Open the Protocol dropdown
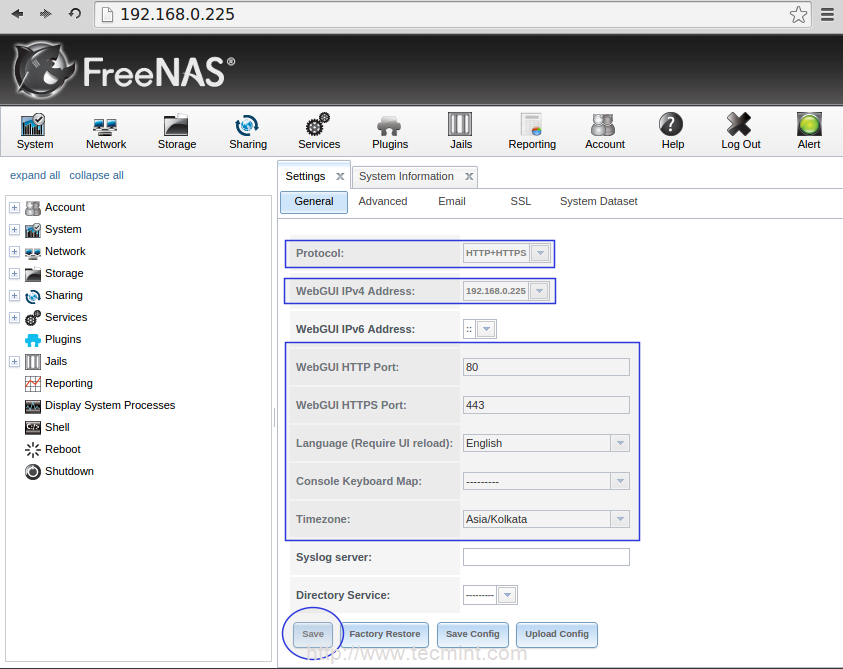 [x=540, y=253]
